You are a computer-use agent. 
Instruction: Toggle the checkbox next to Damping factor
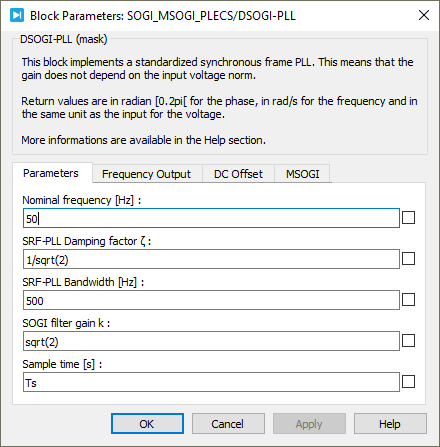[408, 259]
